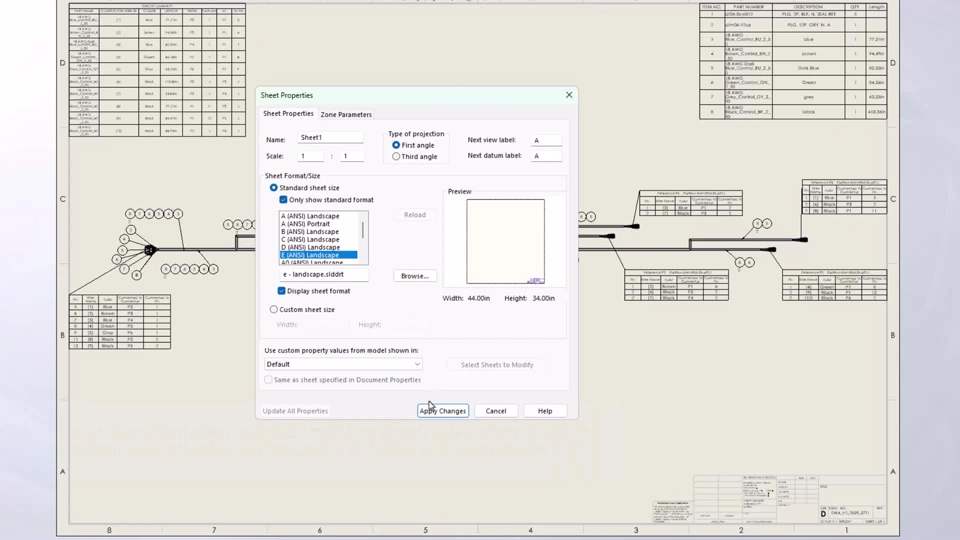Switch to Sheet Properties tab
Image resolution: width=960 pixels, height=540 pixels.
(288, 114)
